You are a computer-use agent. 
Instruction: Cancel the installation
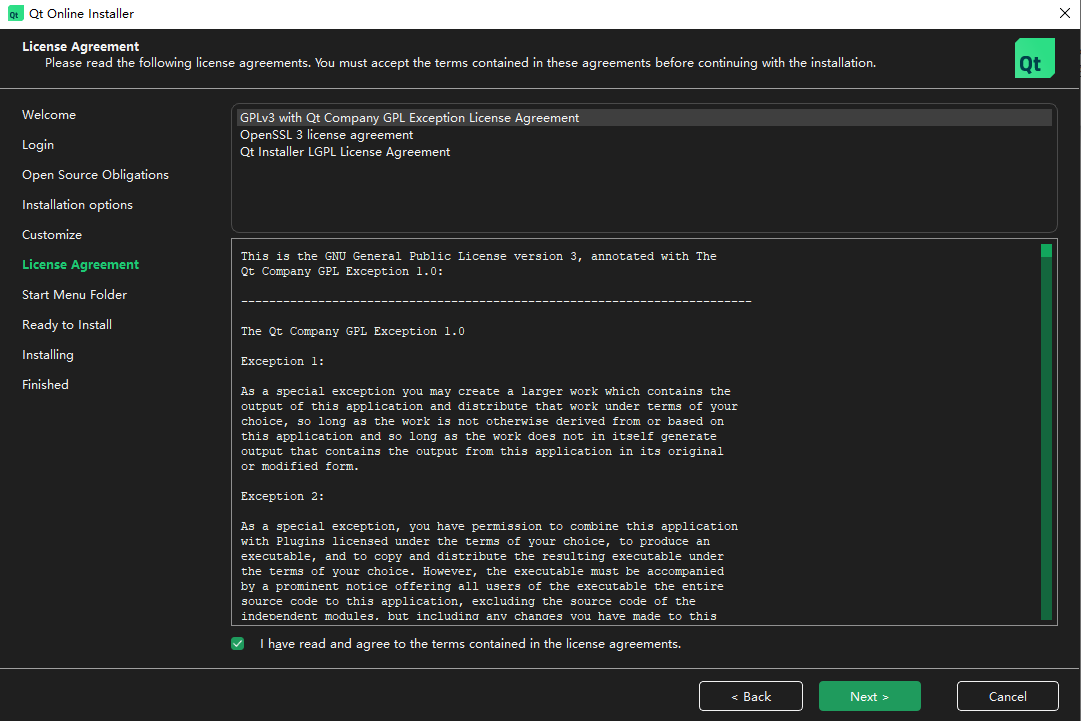pyautogui.click(x=1007, y=696)
